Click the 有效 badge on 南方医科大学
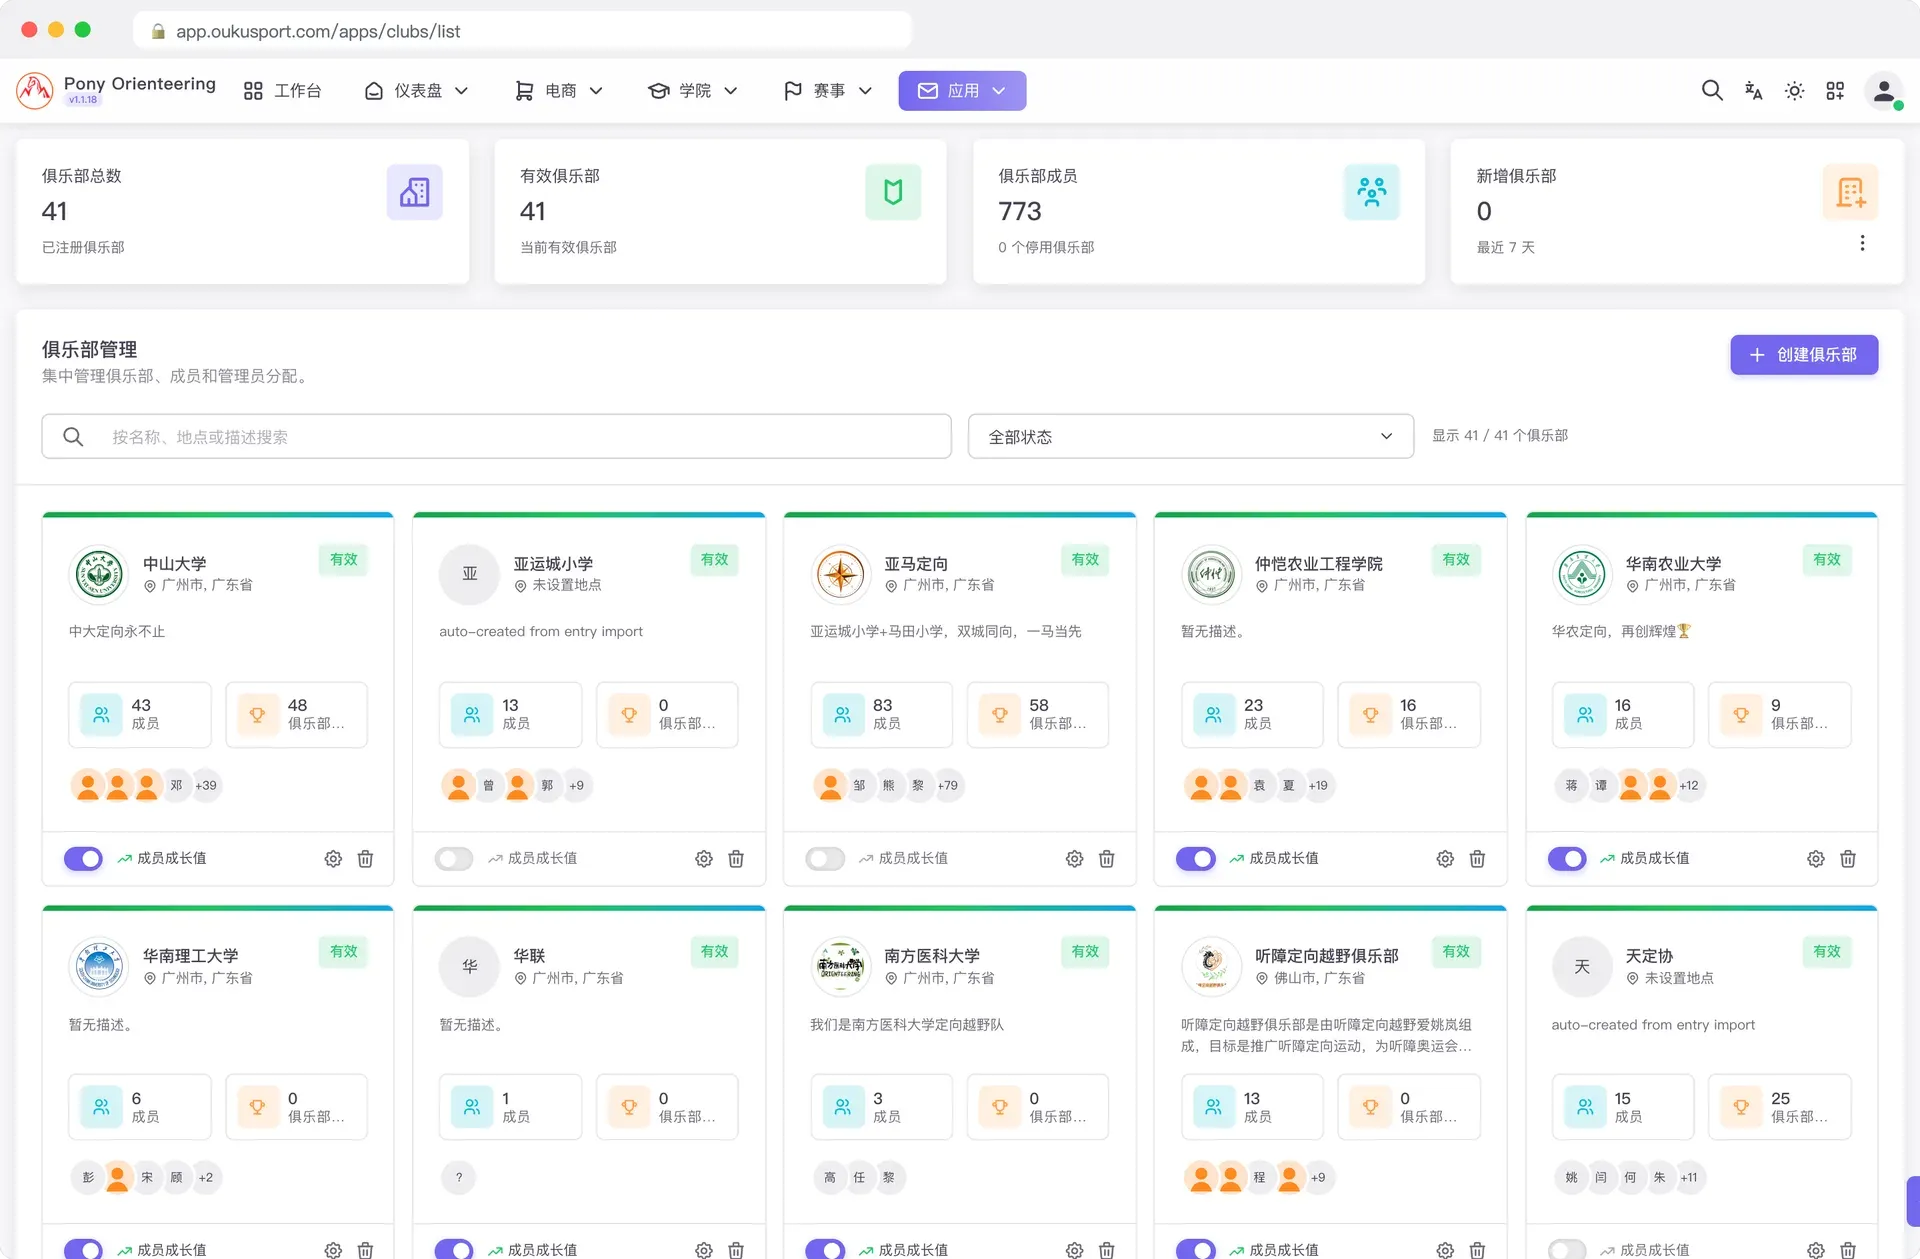Viewport: 1920px width, 1259px height. coord(1085,952)
